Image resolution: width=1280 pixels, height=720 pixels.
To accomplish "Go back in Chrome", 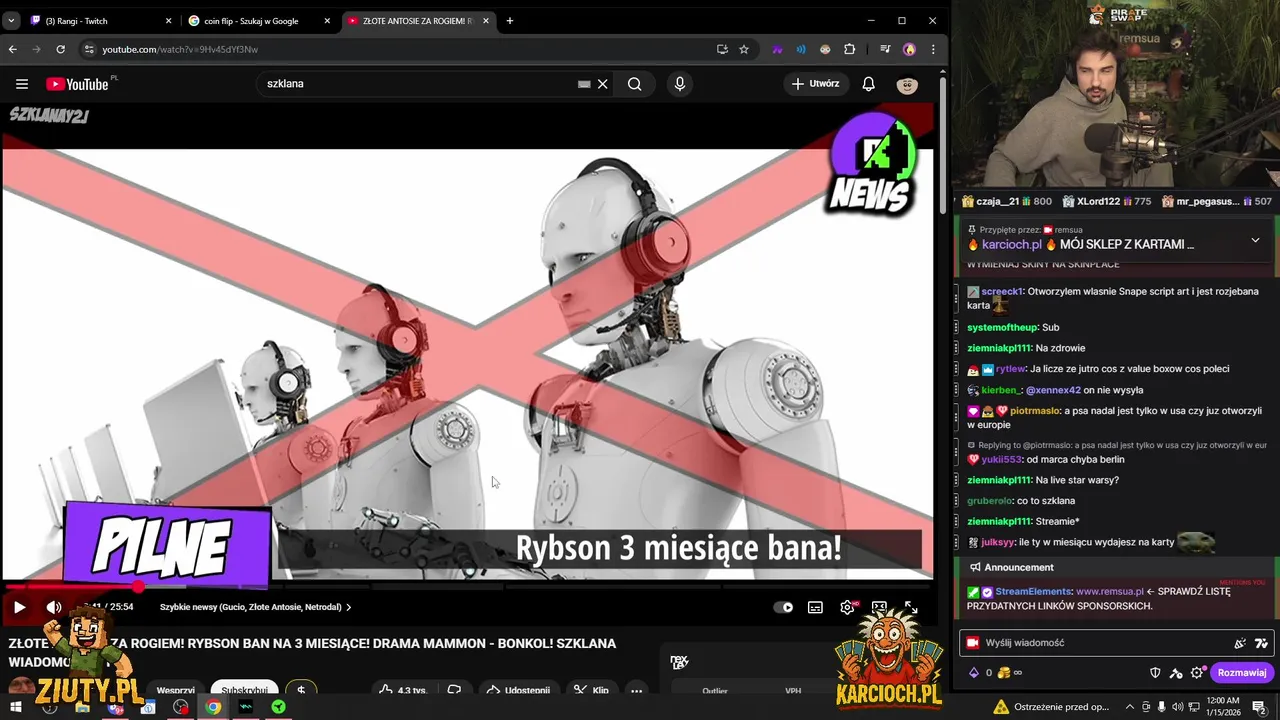I will click(13, 49).
